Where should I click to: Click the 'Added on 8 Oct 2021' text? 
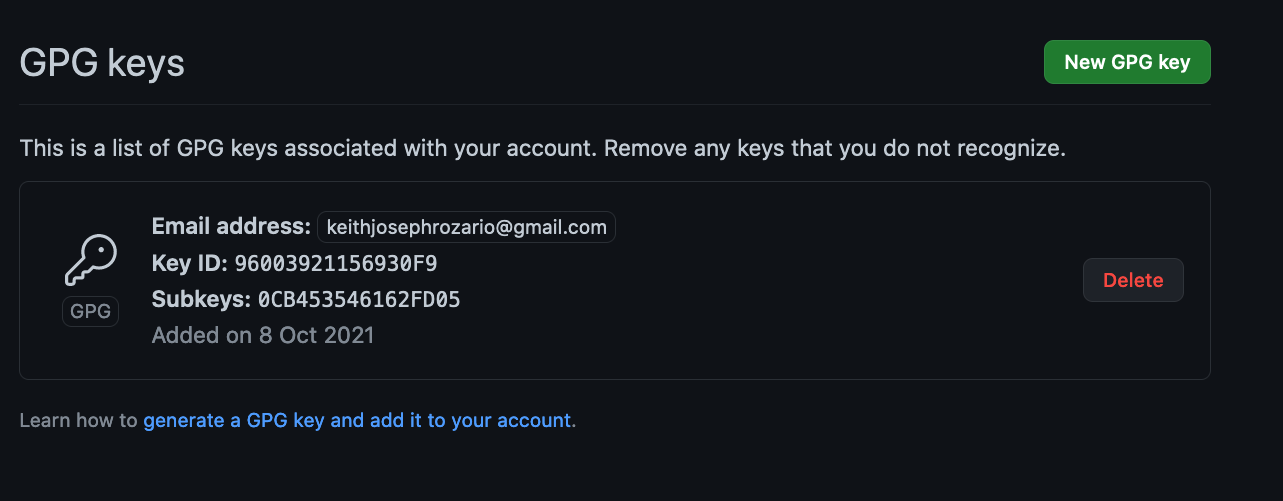coord(263,335)
